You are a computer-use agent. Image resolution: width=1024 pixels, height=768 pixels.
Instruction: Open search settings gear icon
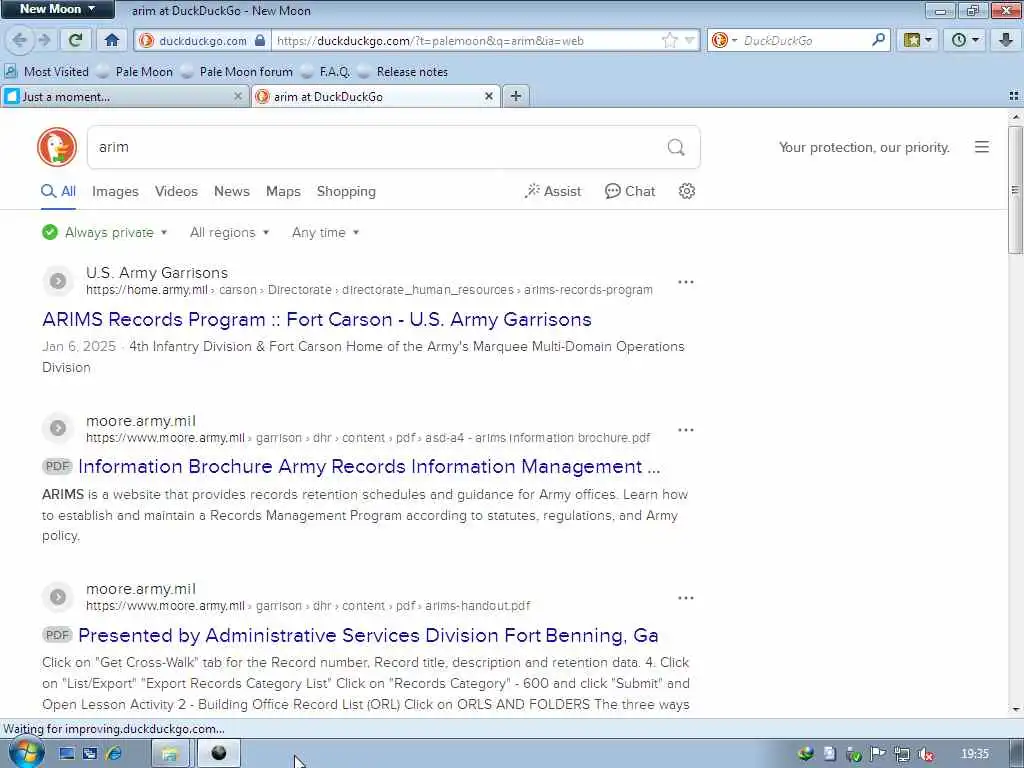pos(686,191)
